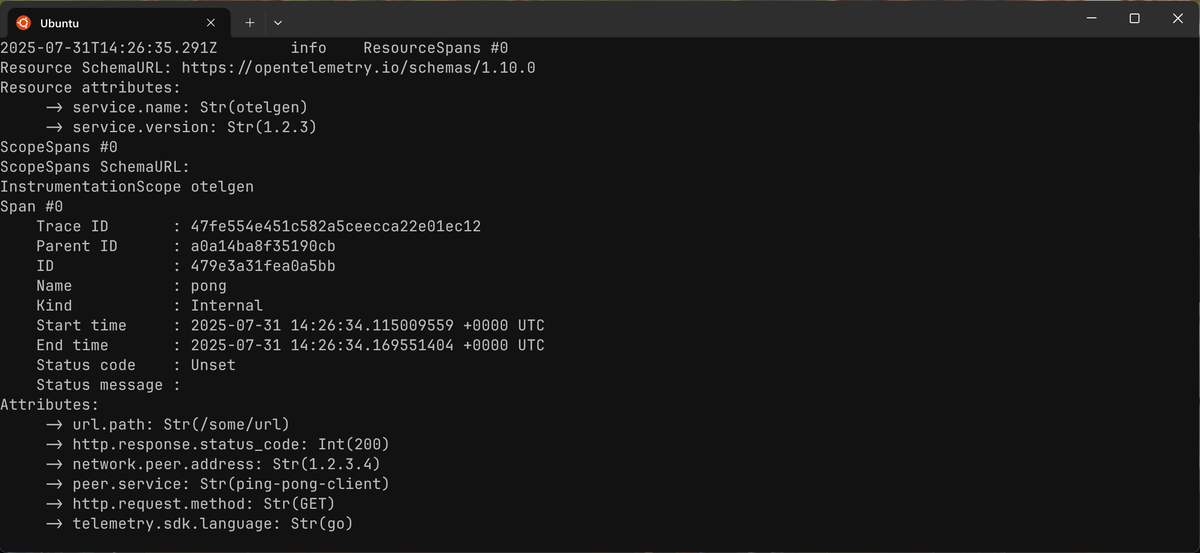This screenshot has height=553, width=1200.
Task: Maximize the terminal window
Action: 1134,19
